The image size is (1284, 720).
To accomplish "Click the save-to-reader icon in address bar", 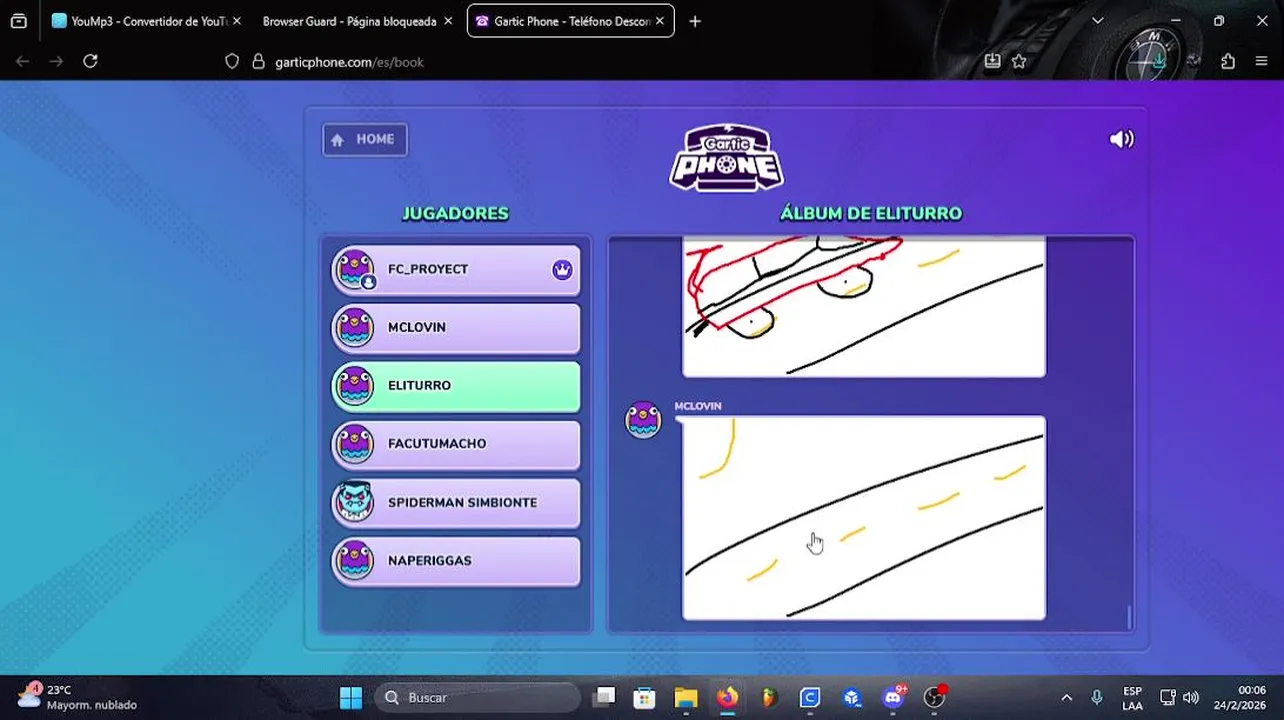I will [x=992, y=62].
